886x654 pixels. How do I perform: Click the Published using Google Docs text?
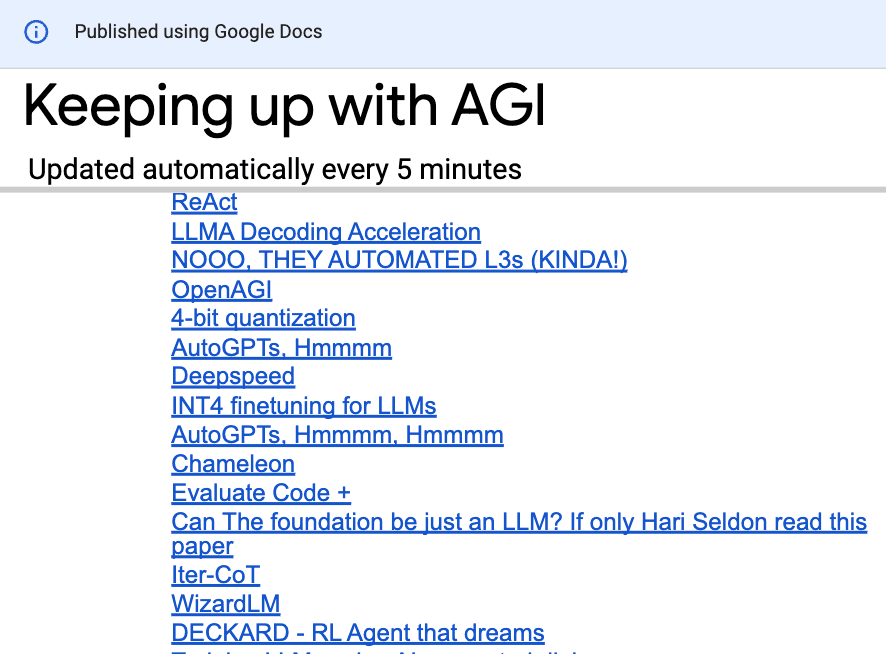(198, 32)
